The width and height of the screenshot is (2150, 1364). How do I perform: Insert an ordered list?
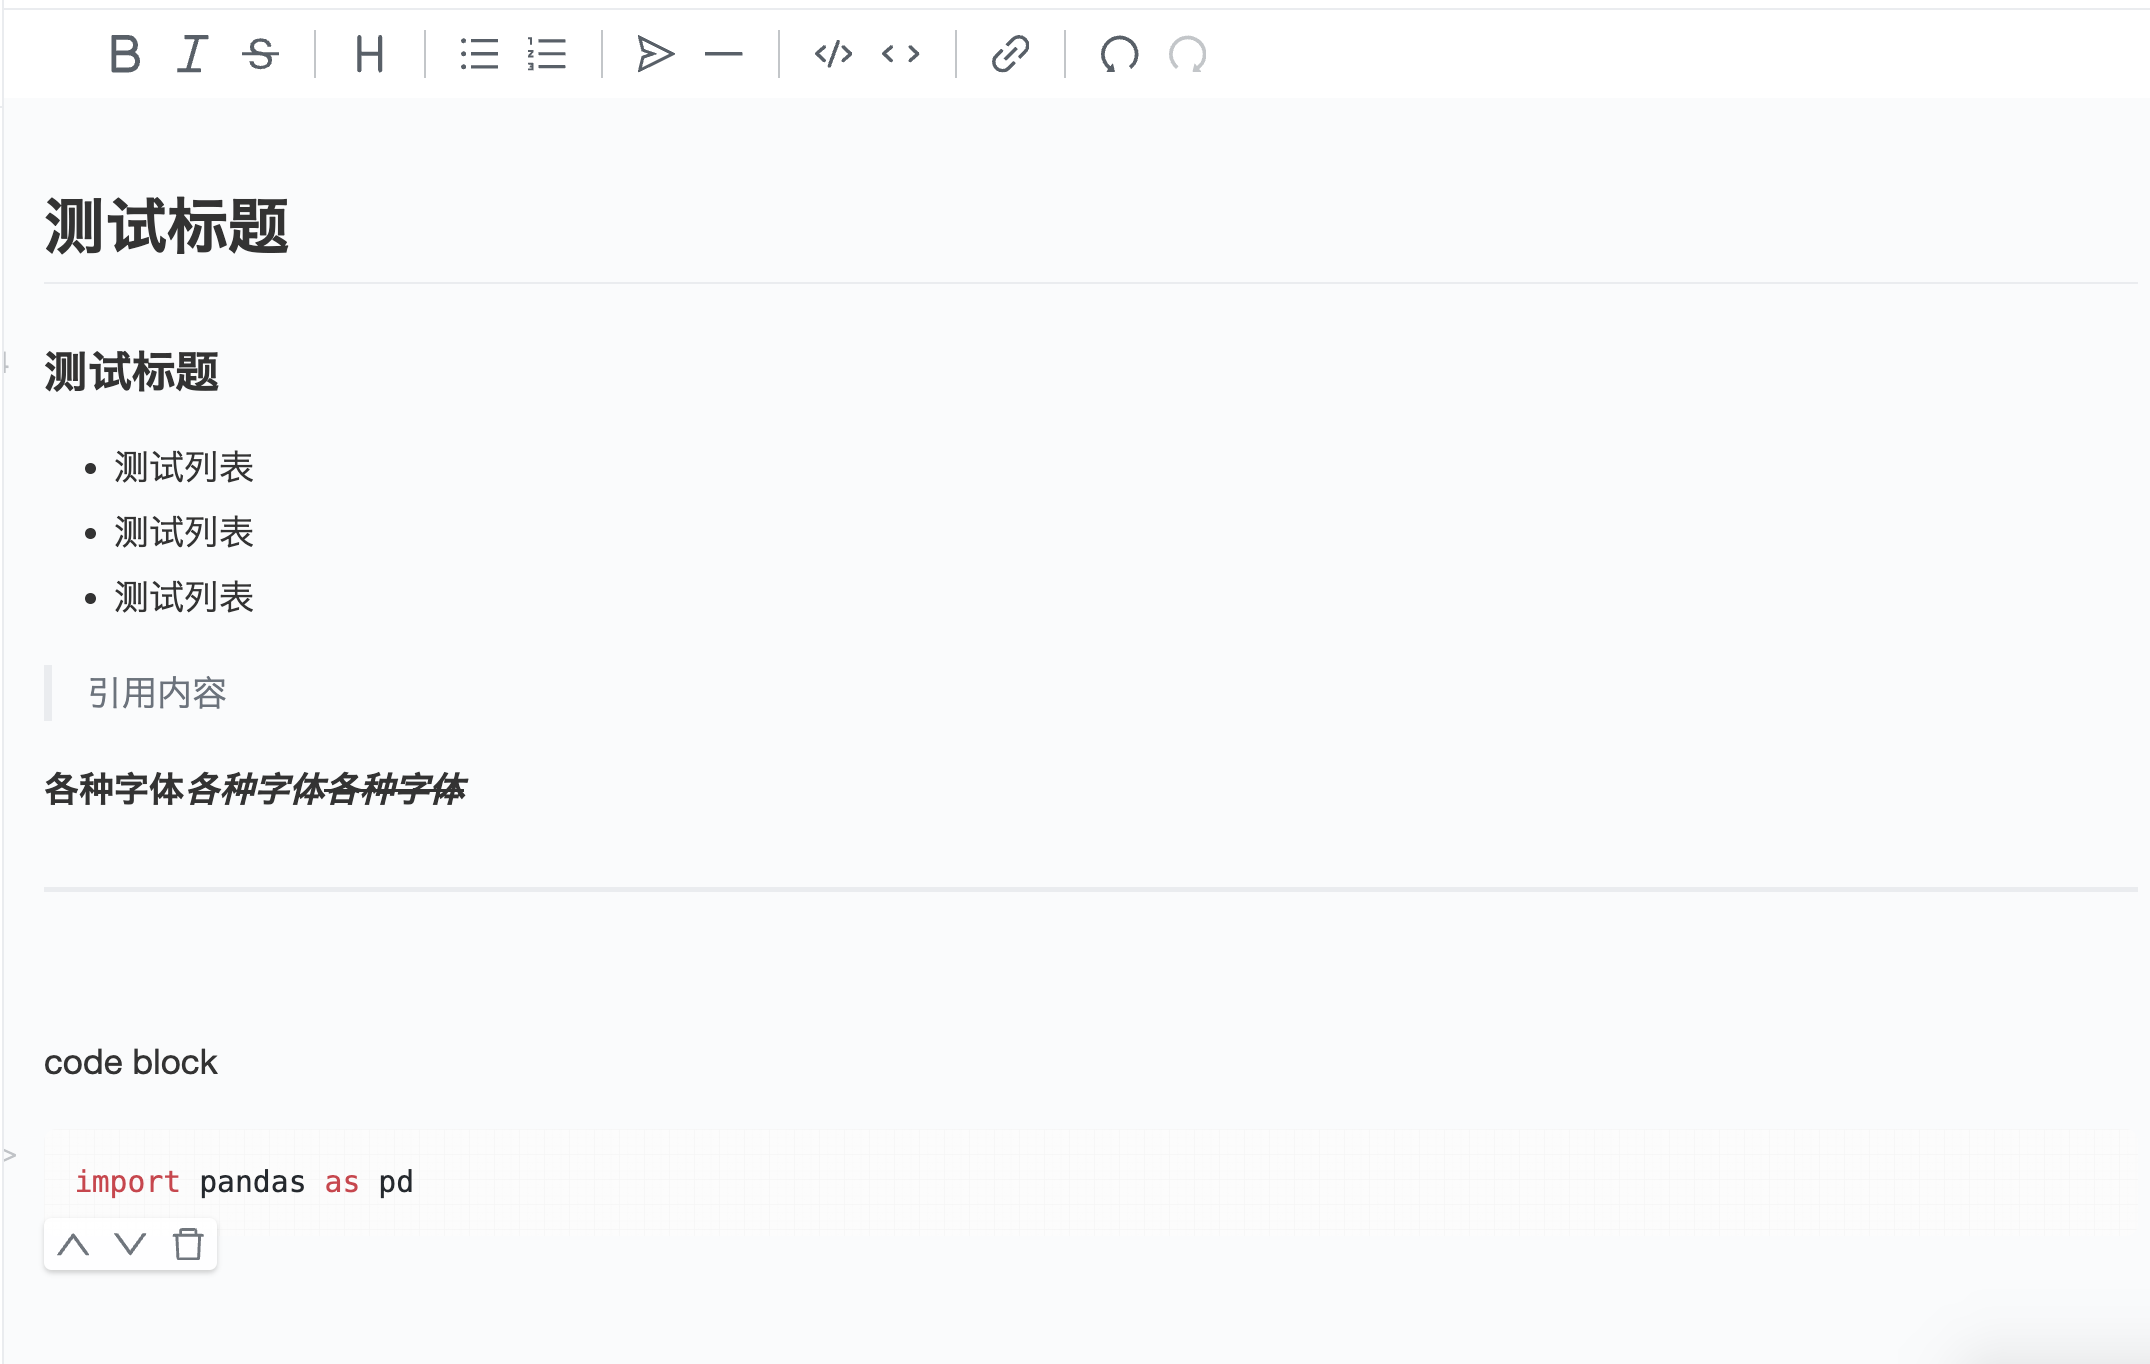[546, 55]
